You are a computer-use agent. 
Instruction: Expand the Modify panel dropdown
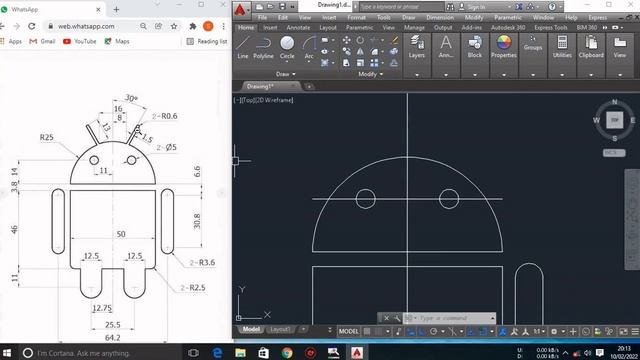point(371,74)
